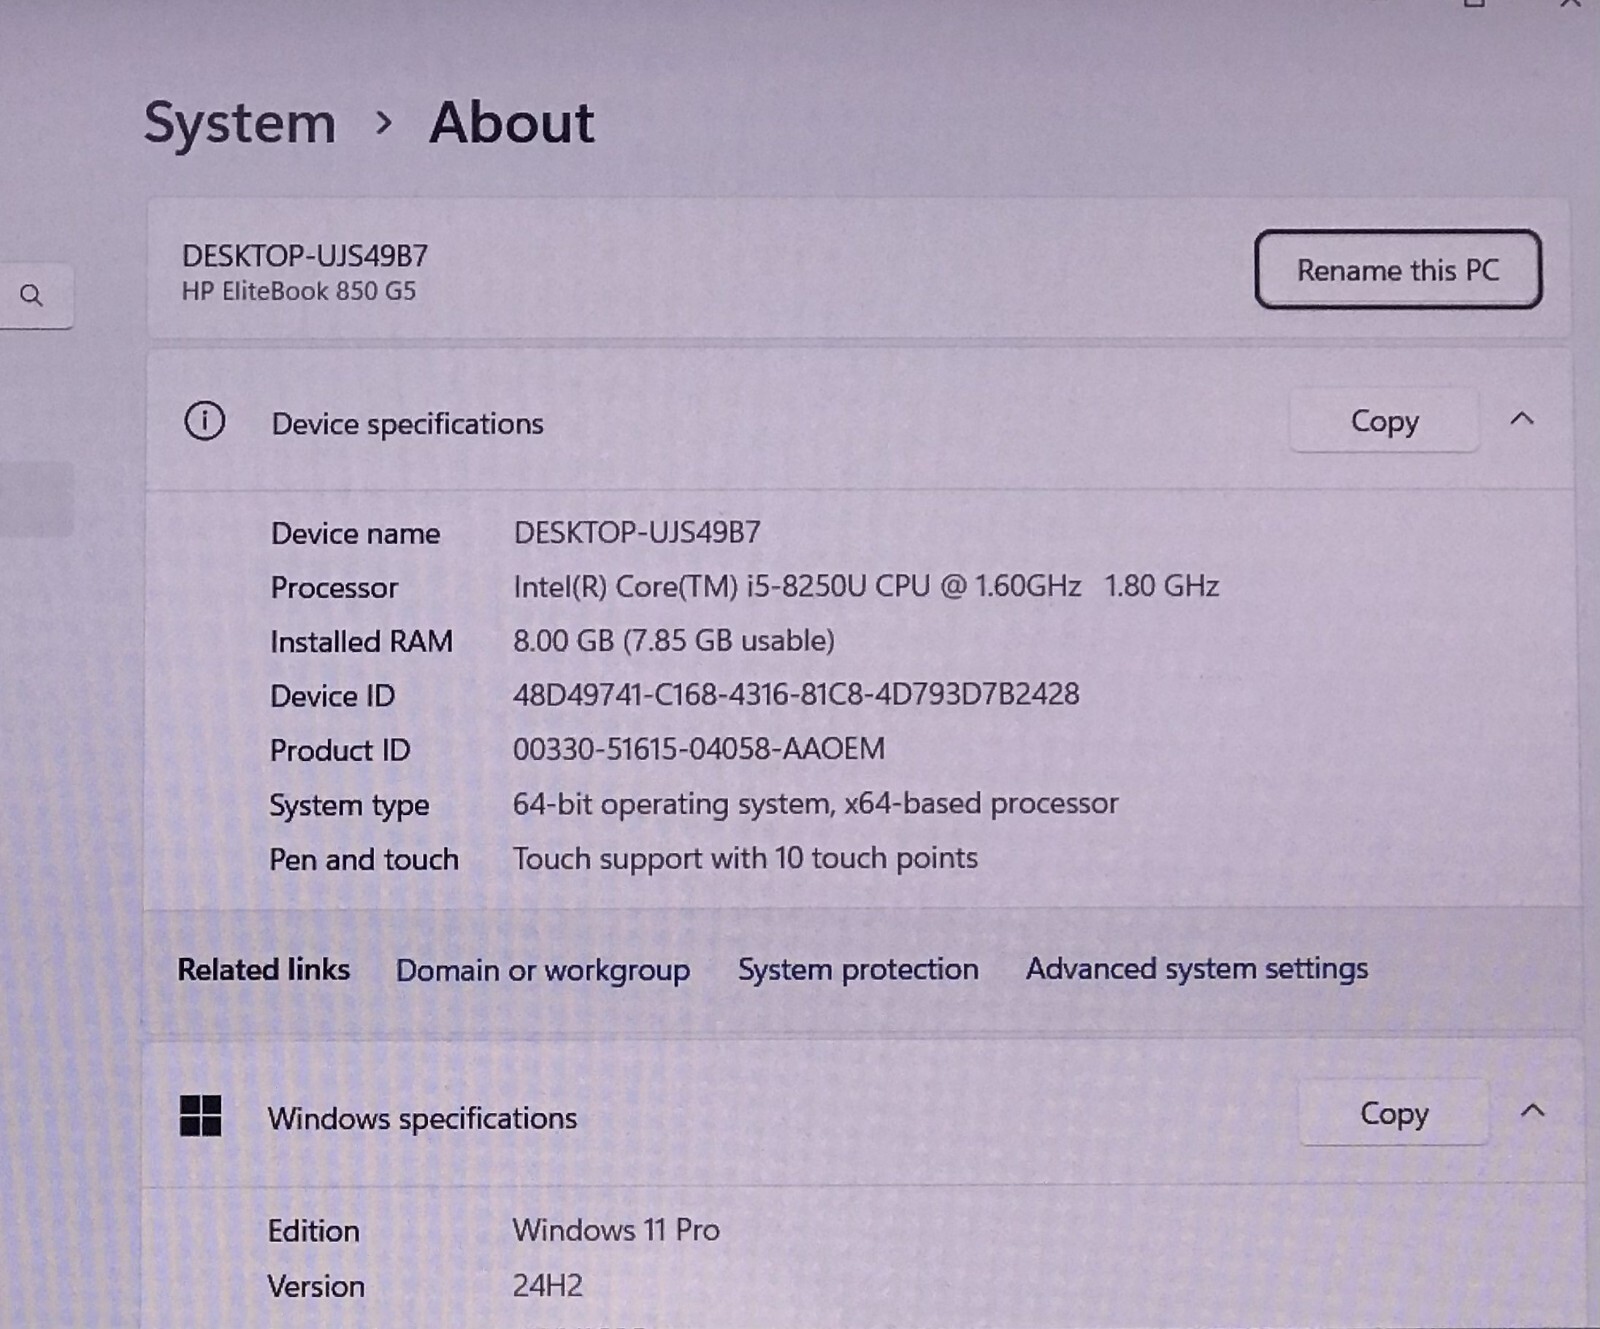Open Advanced system settings link
This screenshot has height=1329, width=1600.
(1197, 968)
